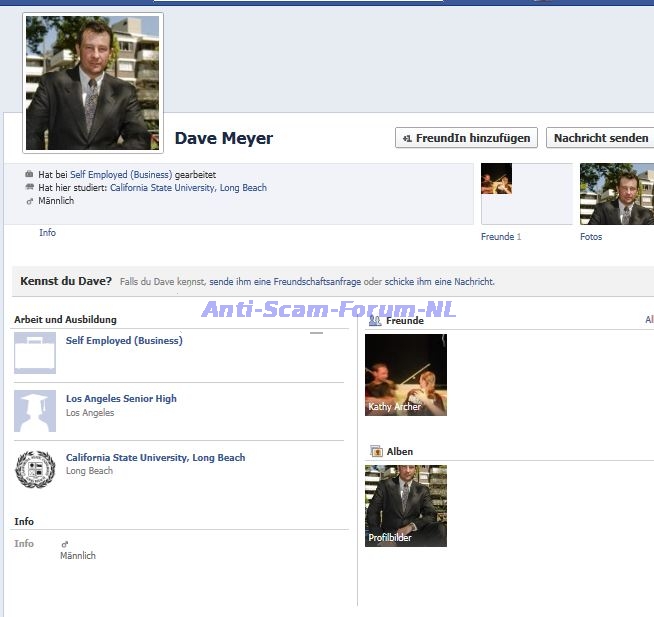The height and width of the screenshot is (617, 654).
Task: Open California State University link in summary
Action: (188, 187)
